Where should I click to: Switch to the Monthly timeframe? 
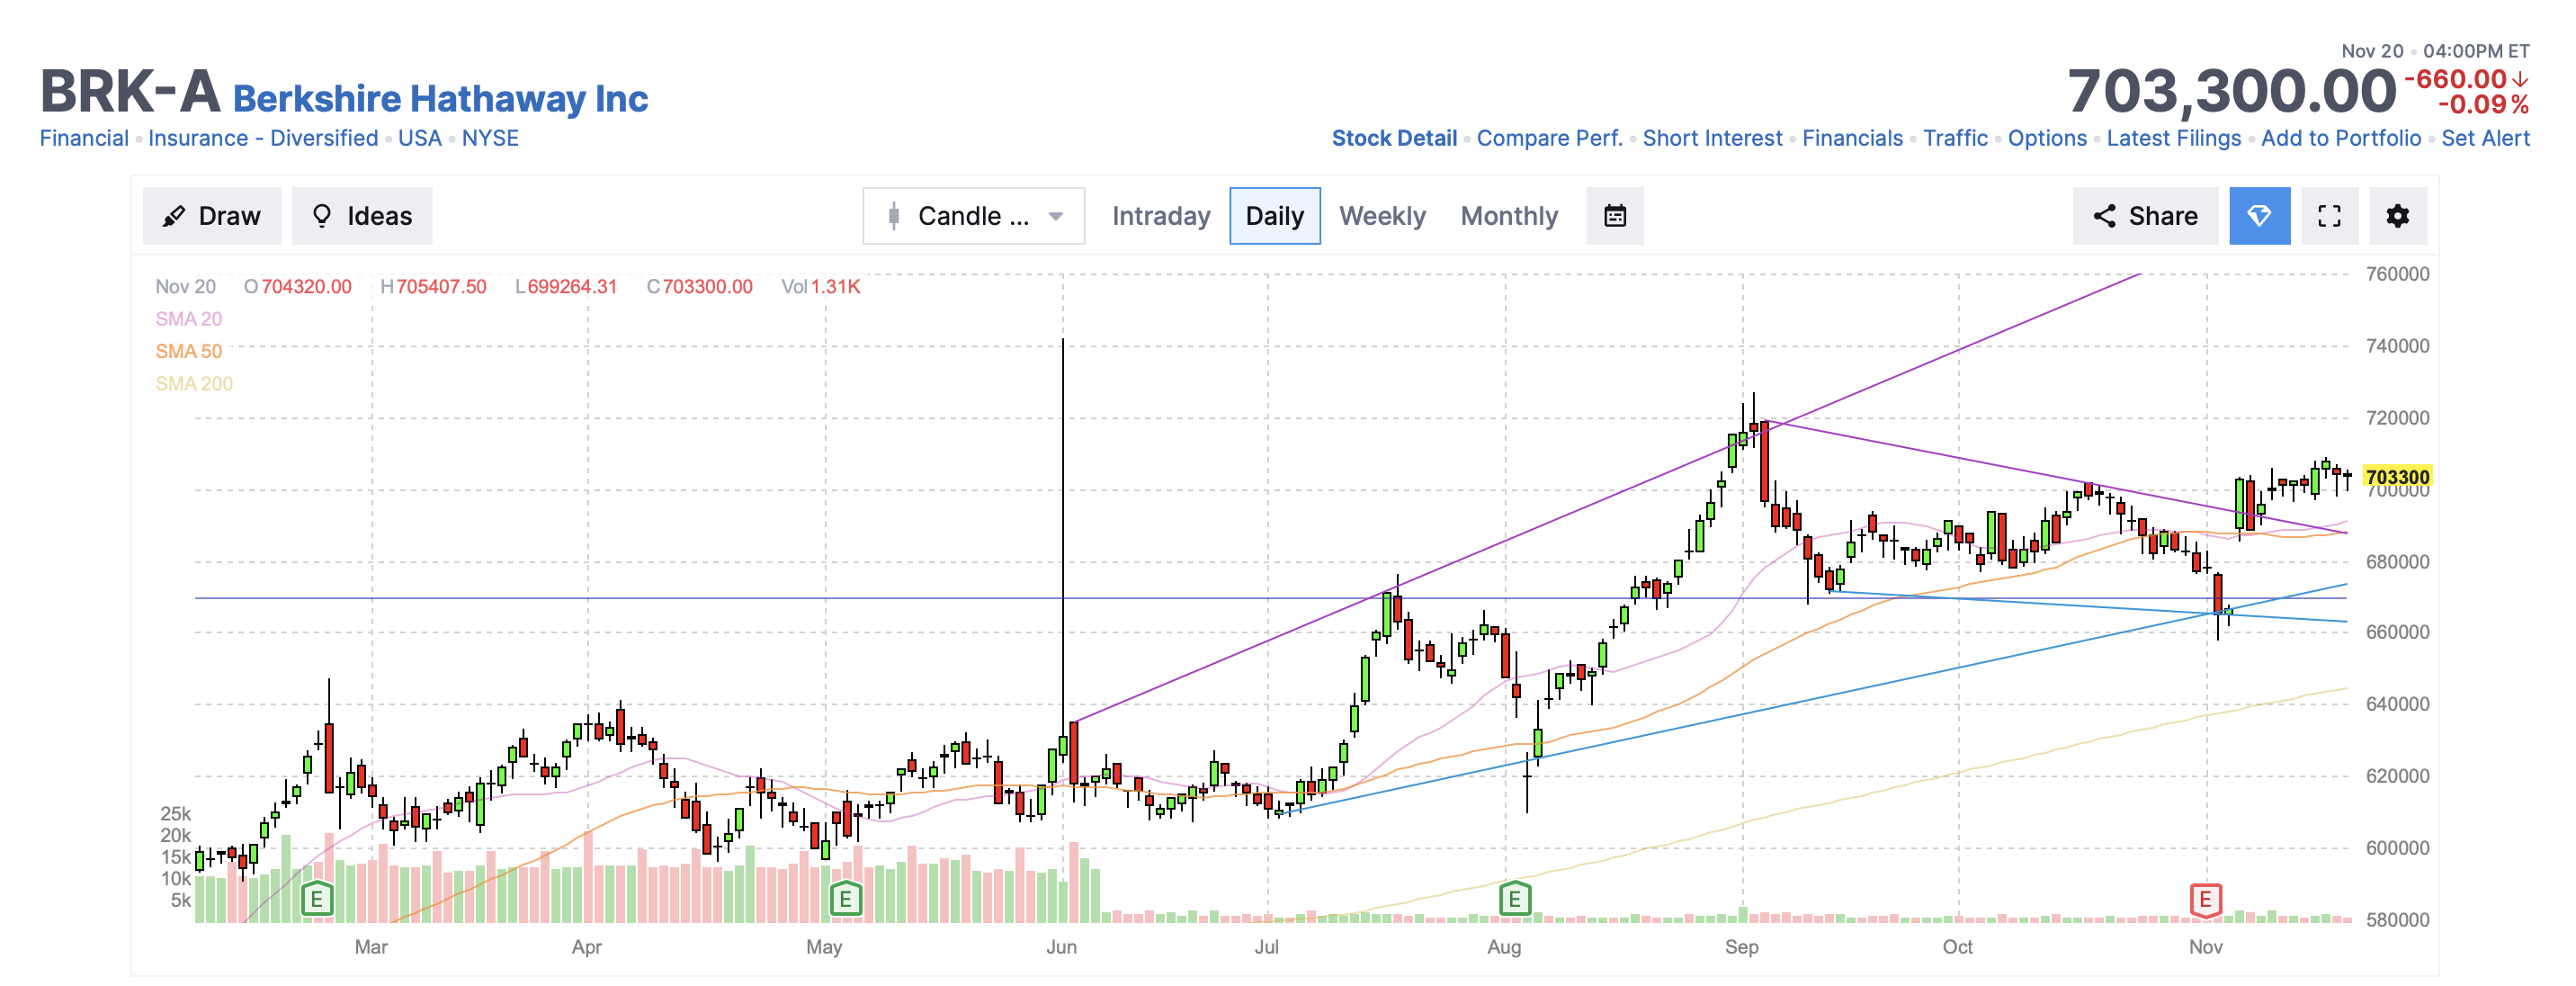[x=1508, y=216]
